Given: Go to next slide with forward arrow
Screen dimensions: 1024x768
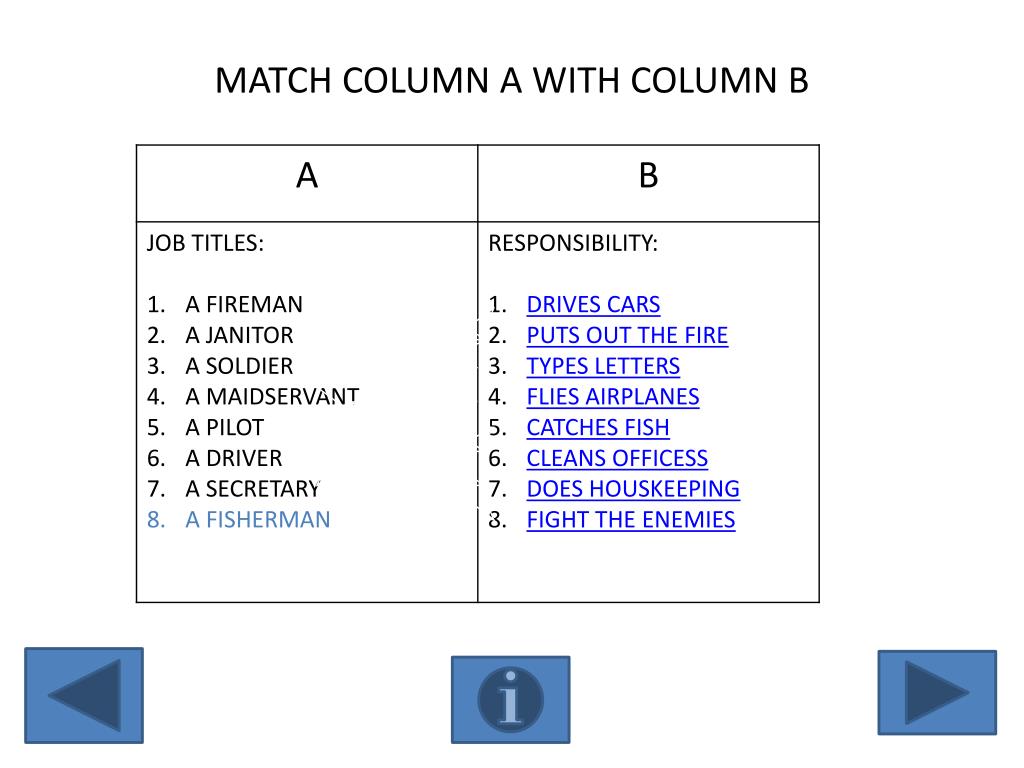Looking at the screenshot, I should [x=937, y=692].
